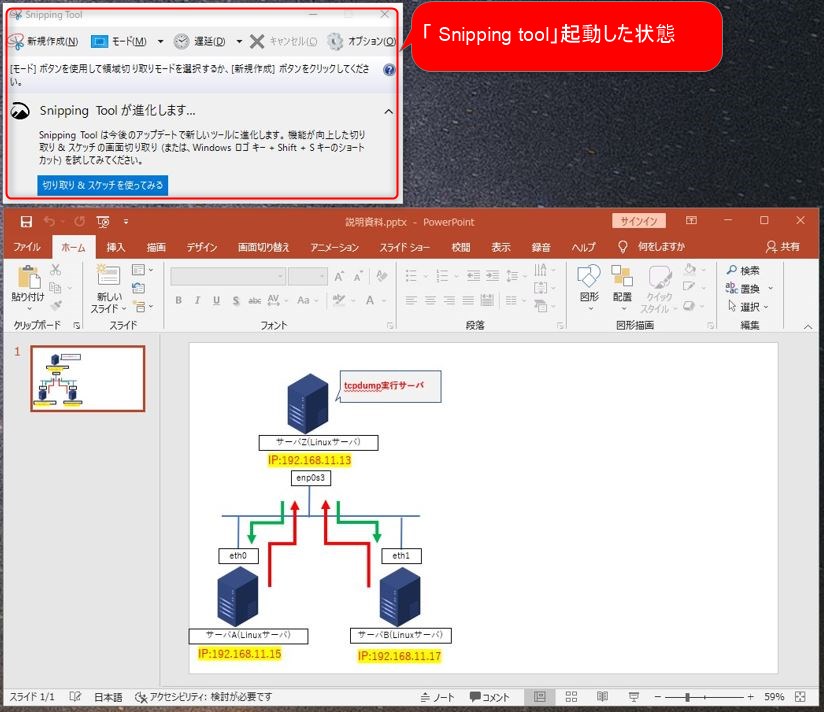Open Options (オプション) in Snipping Tool
Screen dimensions: 824x712
coord(361,41)
